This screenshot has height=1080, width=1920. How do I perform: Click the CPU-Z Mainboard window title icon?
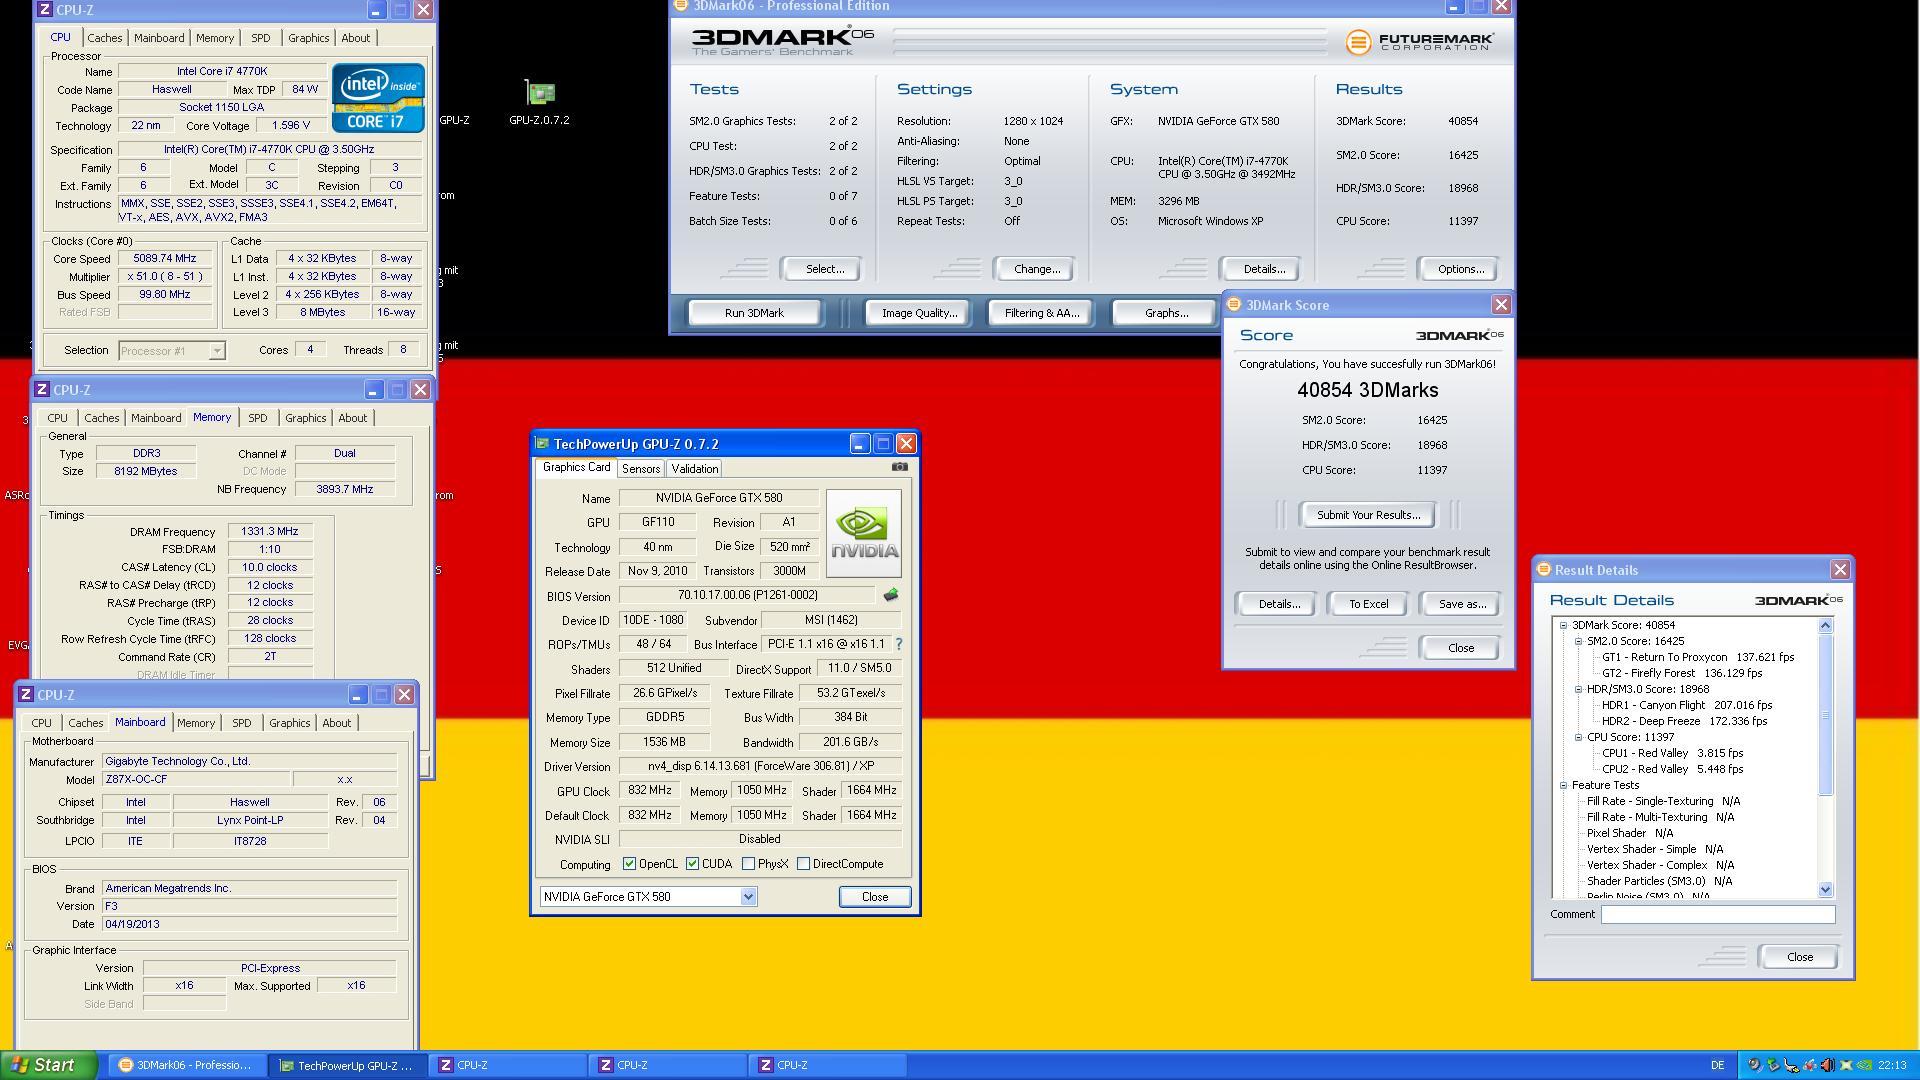coord(26,694)
